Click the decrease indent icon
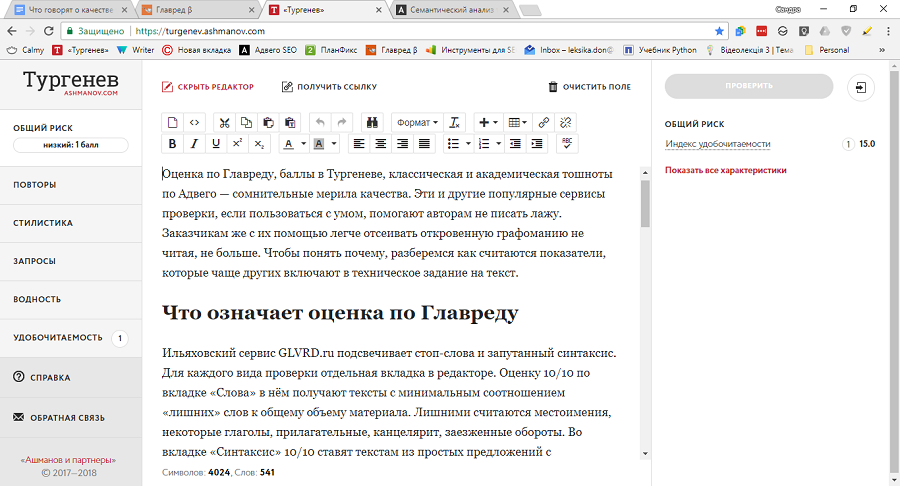Viewport: 900px width, 486px height. (515, 144)
